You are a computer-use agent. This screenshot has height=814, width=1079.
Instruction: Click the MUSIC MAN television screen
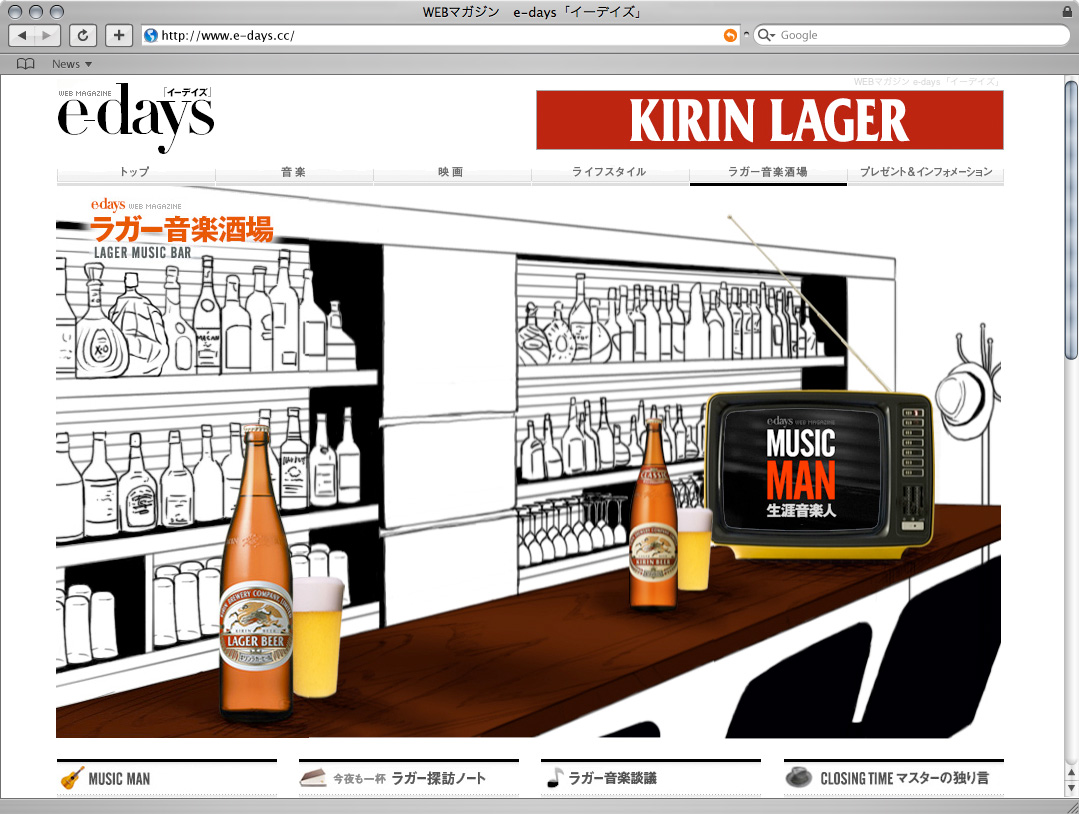click(x=801, y=470)
